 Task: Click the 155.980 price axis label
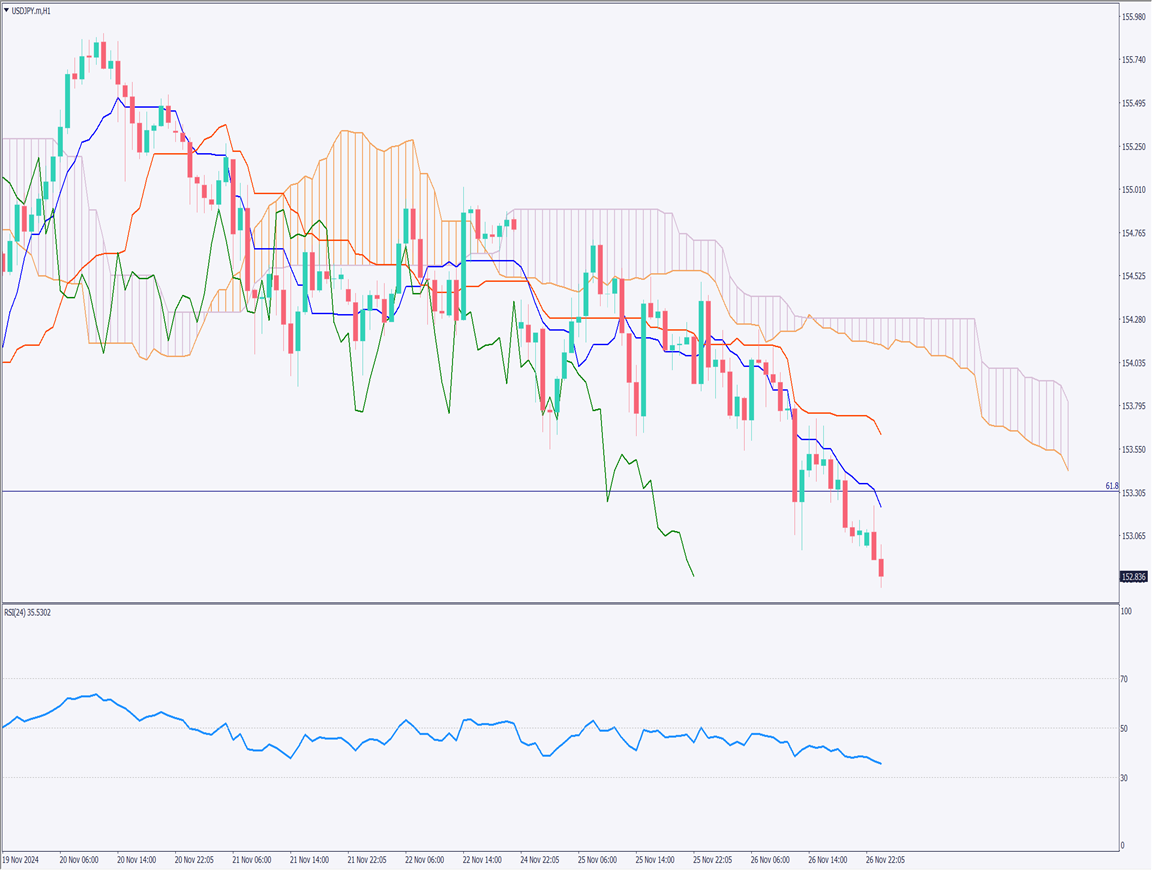tap(1133, 17)
